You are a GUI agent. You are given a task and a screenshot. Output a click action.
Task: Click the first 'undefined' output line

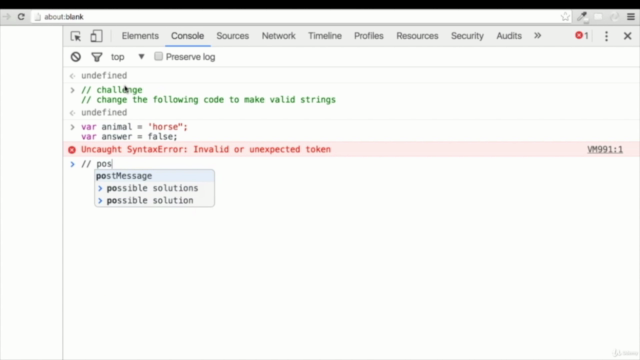(x=104, y=76)
